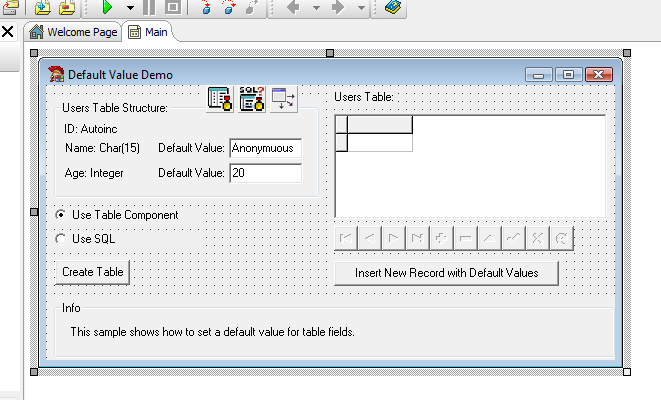
Task: Click the navigator's delete record minus button
Action: 465,238
